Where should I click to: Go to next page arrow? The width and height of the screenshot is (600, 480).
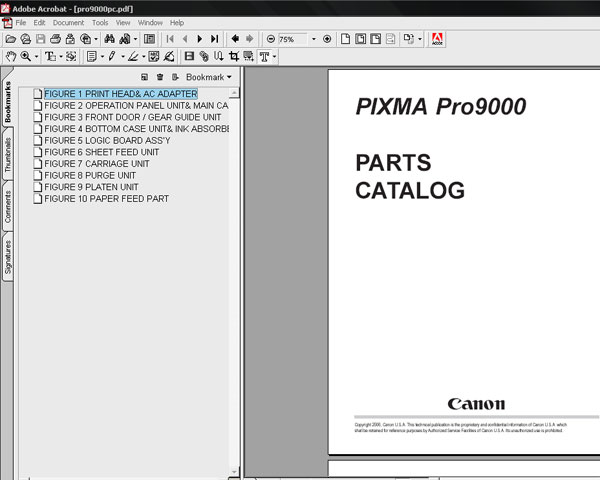(x=200, y=39)
